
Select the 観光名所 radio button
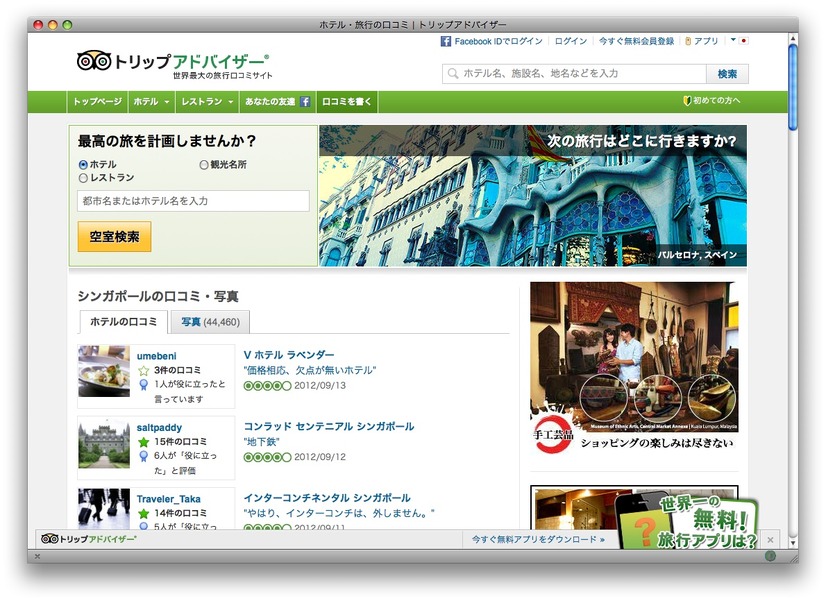pos(204,165)
